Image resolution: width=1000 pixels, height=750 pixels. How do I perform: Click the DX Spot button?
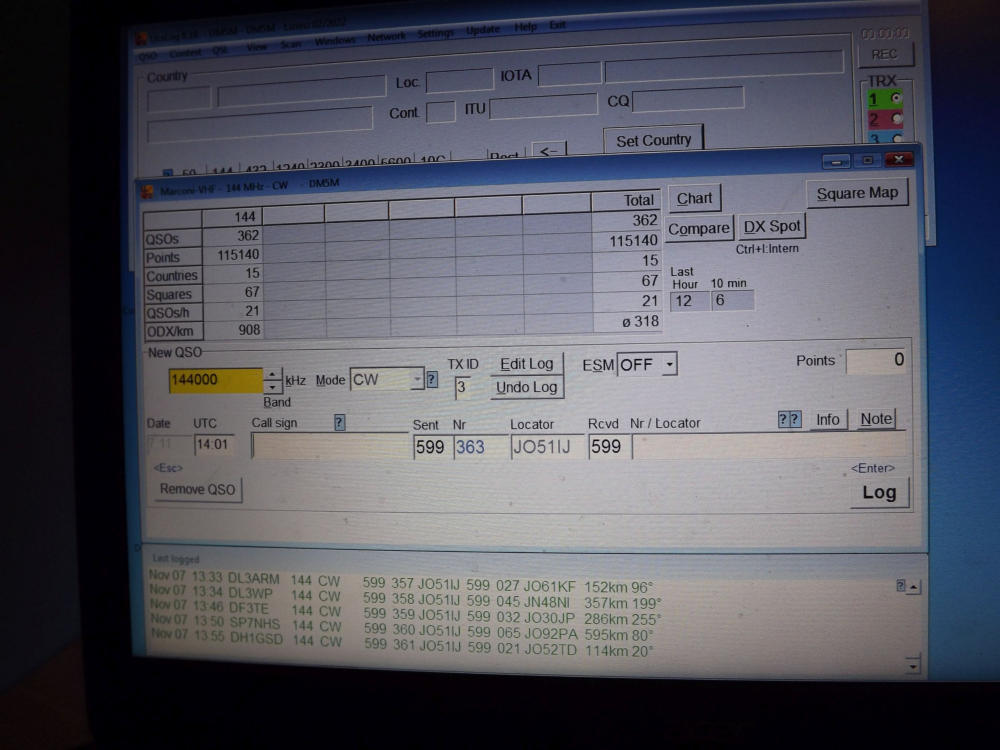[772, 227]
